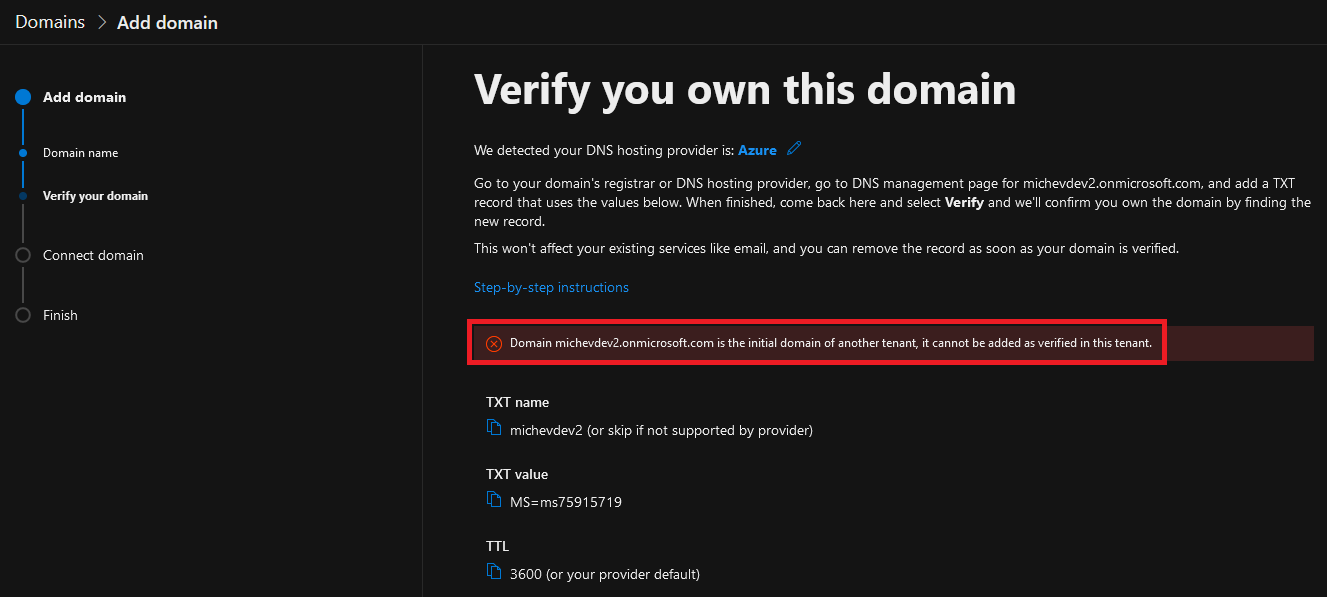Open Step-by-step instructions link
The image size is (1327, 597).
551,287
